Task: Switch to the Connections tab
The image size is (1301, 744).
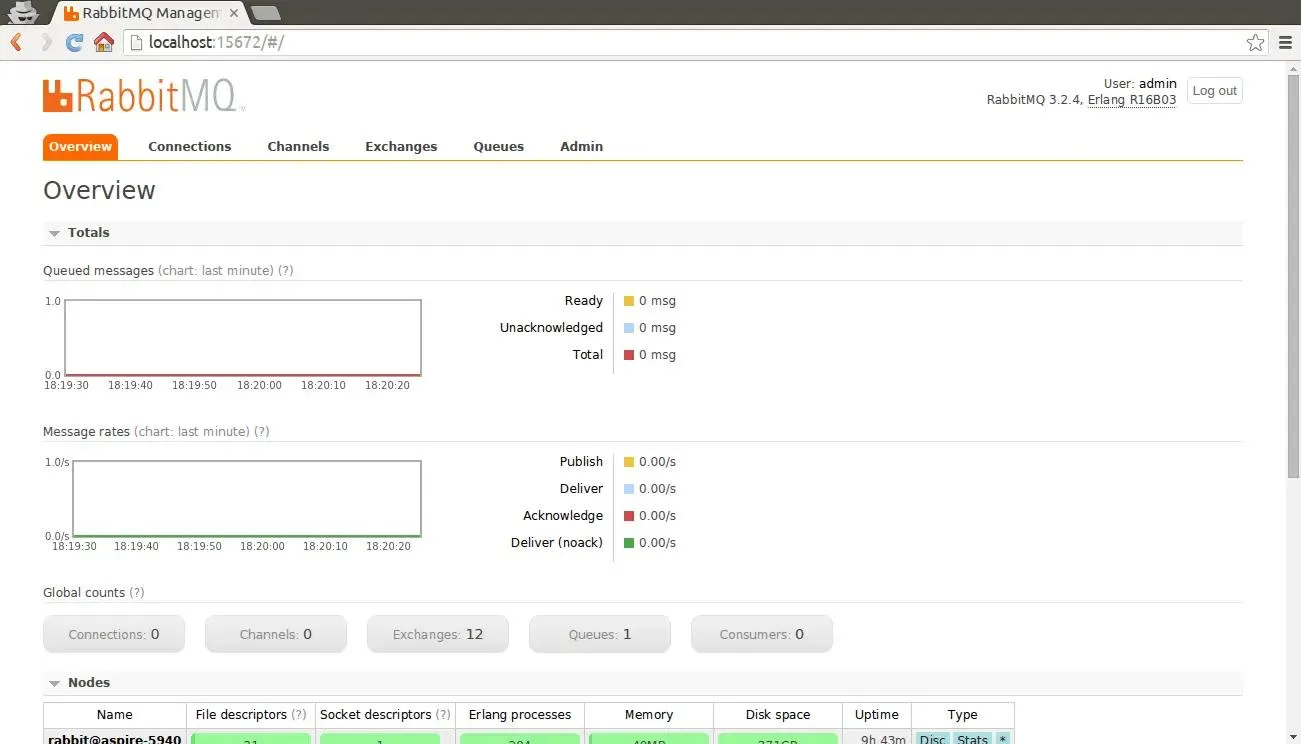Action: click(x=189, y=146)
